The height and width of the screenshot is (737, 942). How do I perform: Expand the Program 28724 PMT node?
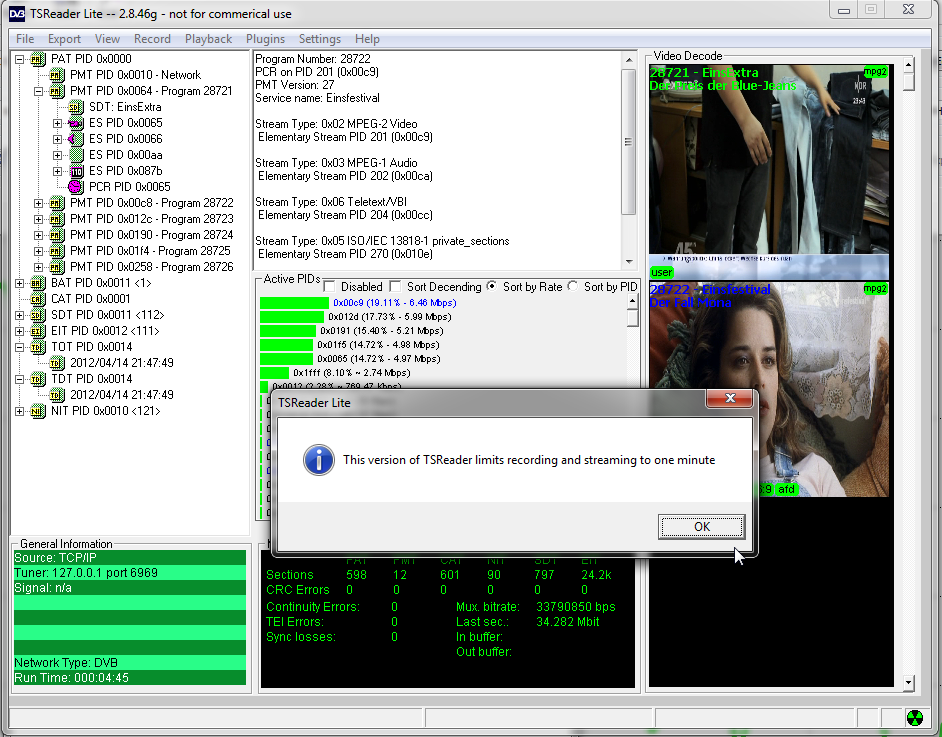[38, 235]
